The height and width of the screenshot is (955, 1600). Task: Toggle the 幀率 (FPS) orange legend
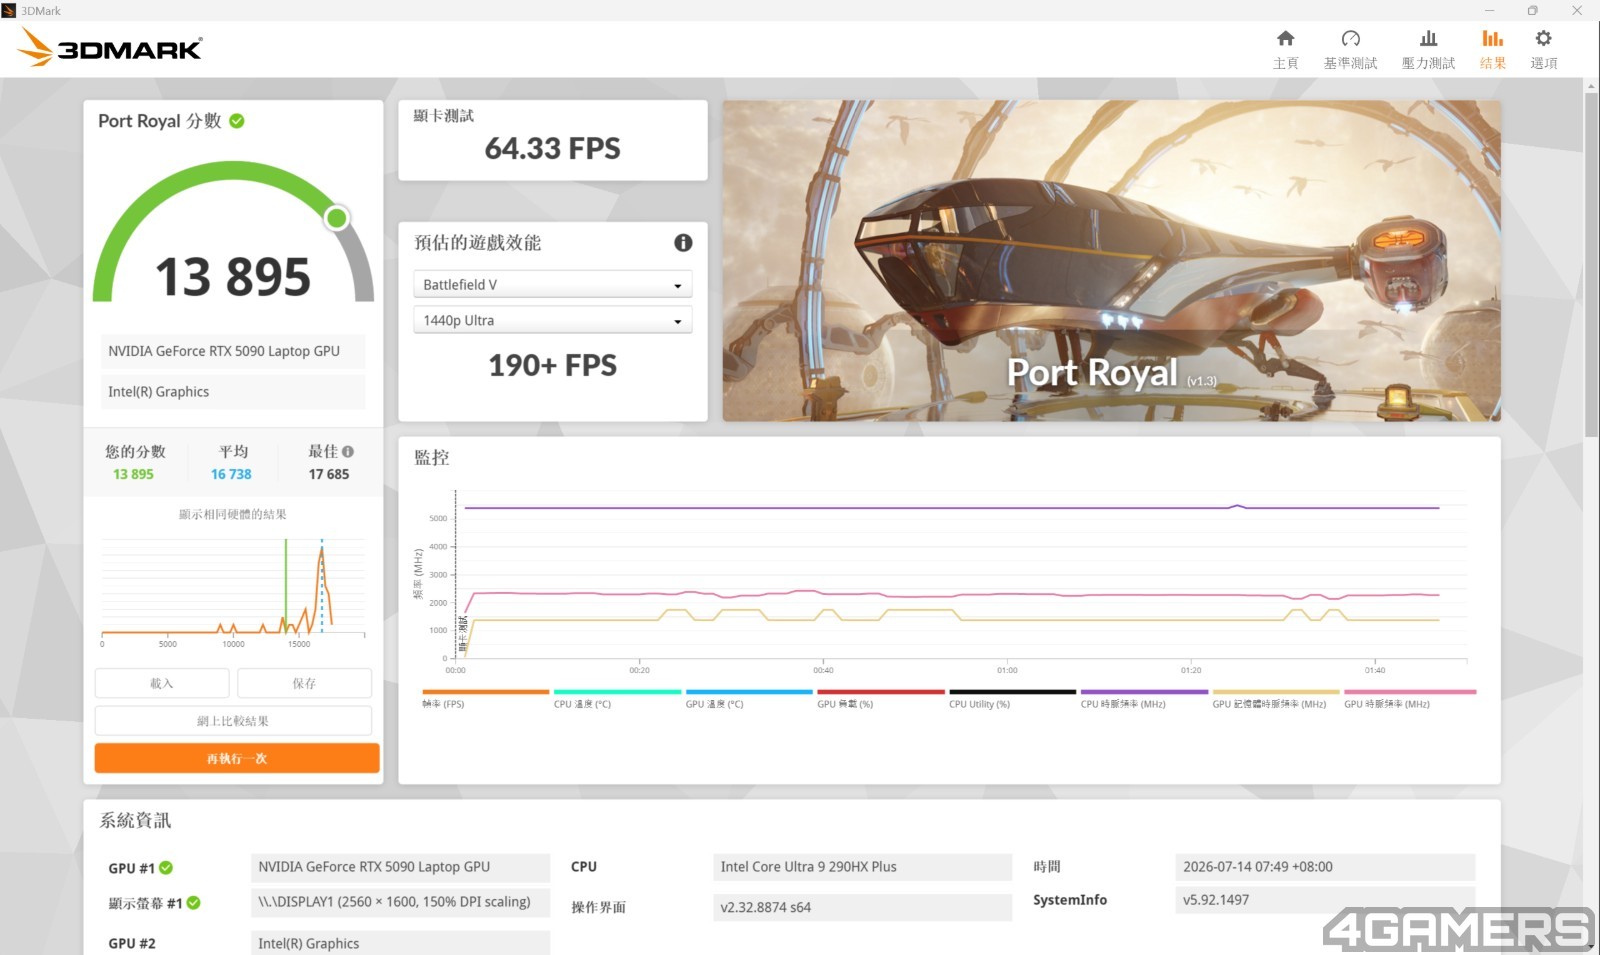pyautogui.click(x=485, y=698)
